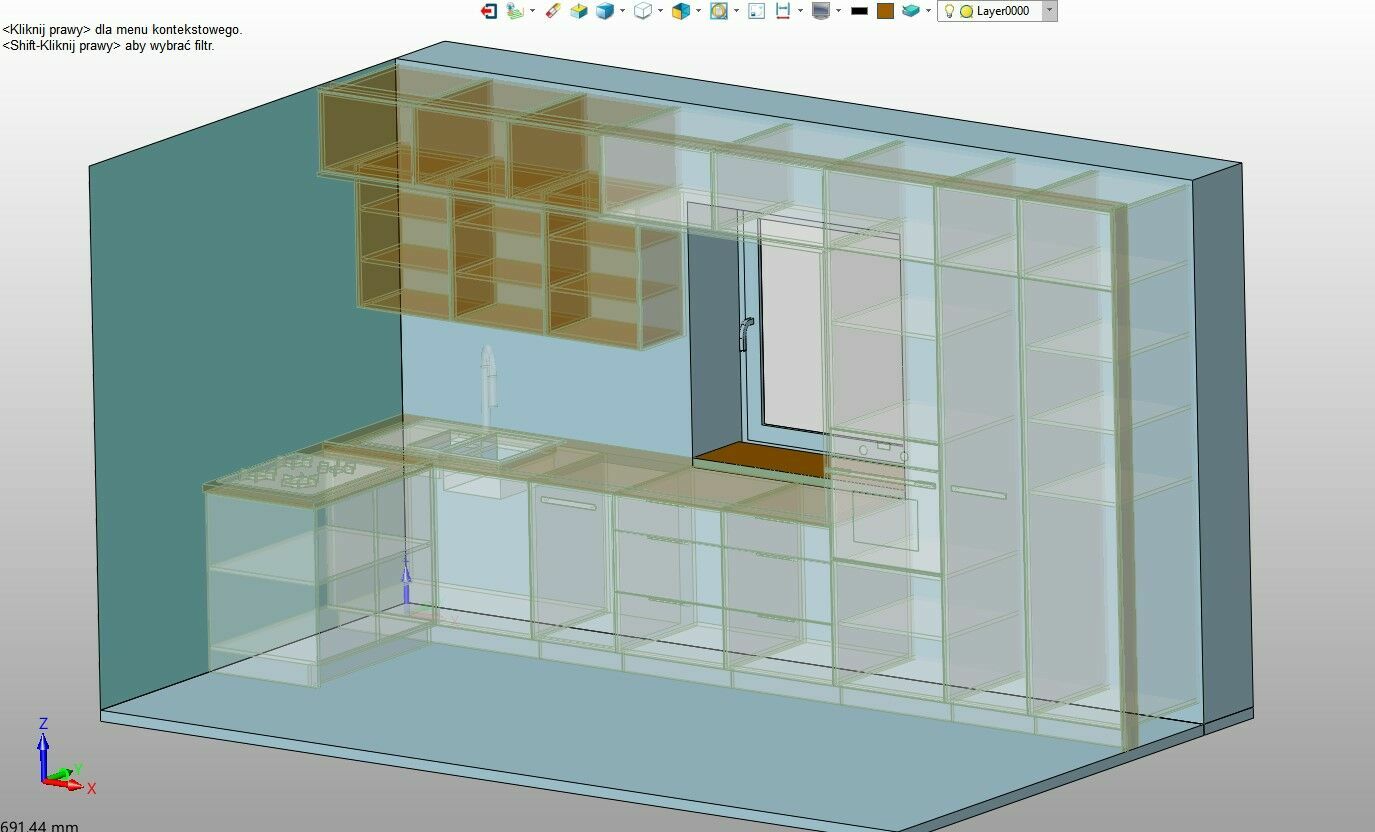1375x832 pixels.
Task: Select the solid blue shaded cube icon
Action: [604, 11]
